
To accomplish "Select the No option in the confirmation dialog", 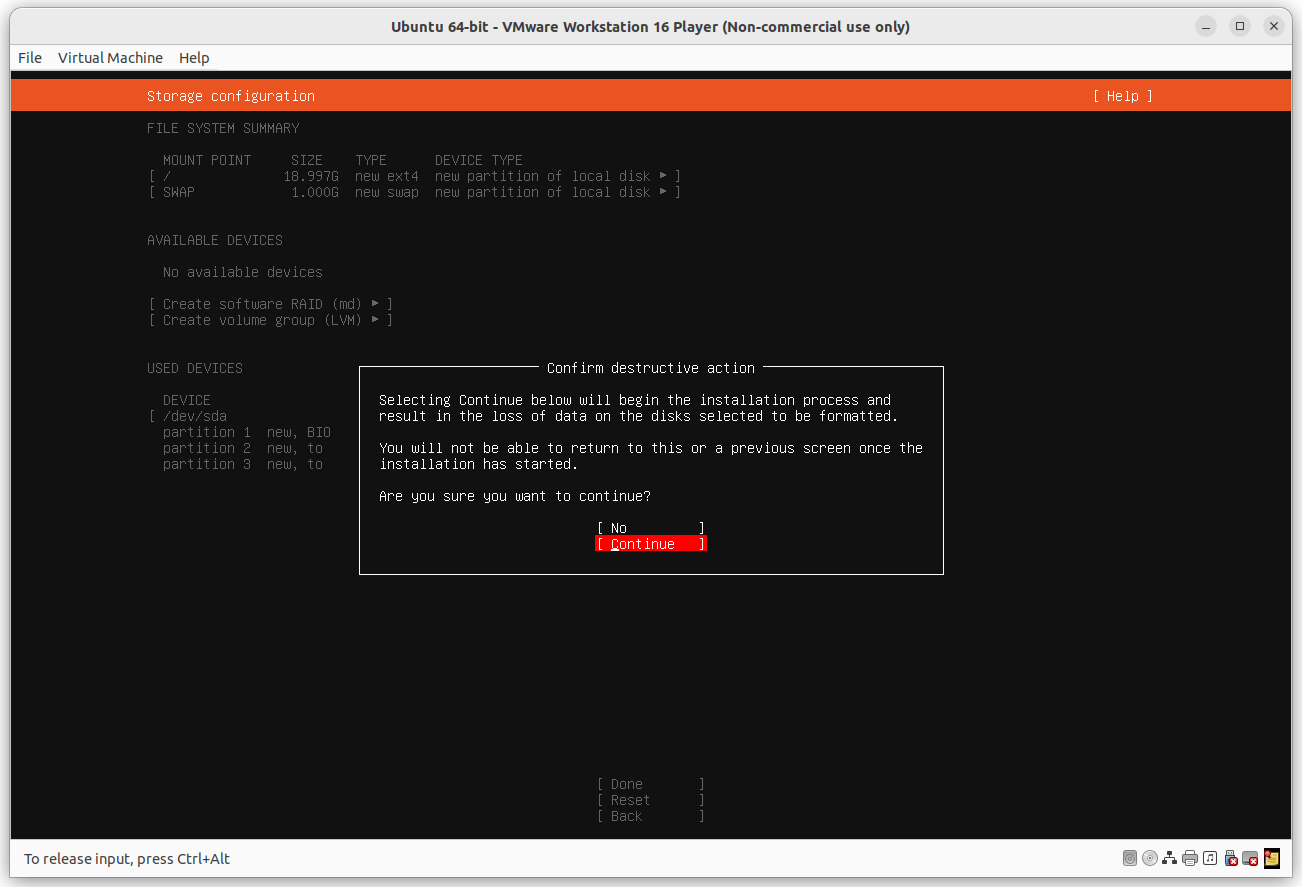I will [x=650, y=527].
